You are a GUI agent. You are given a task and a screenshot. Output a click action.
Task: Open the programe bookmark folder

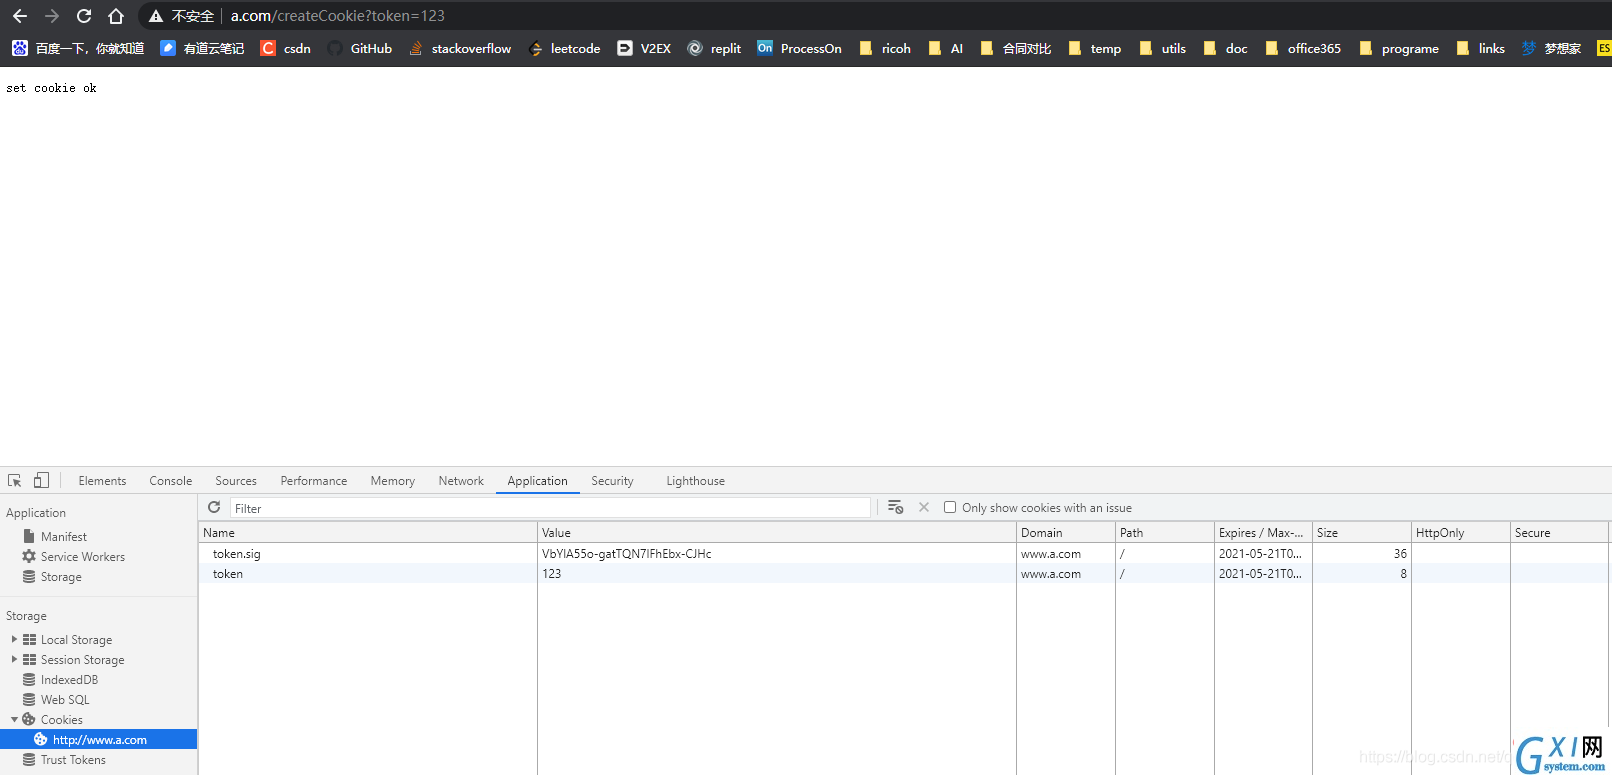coord(1399,48)
